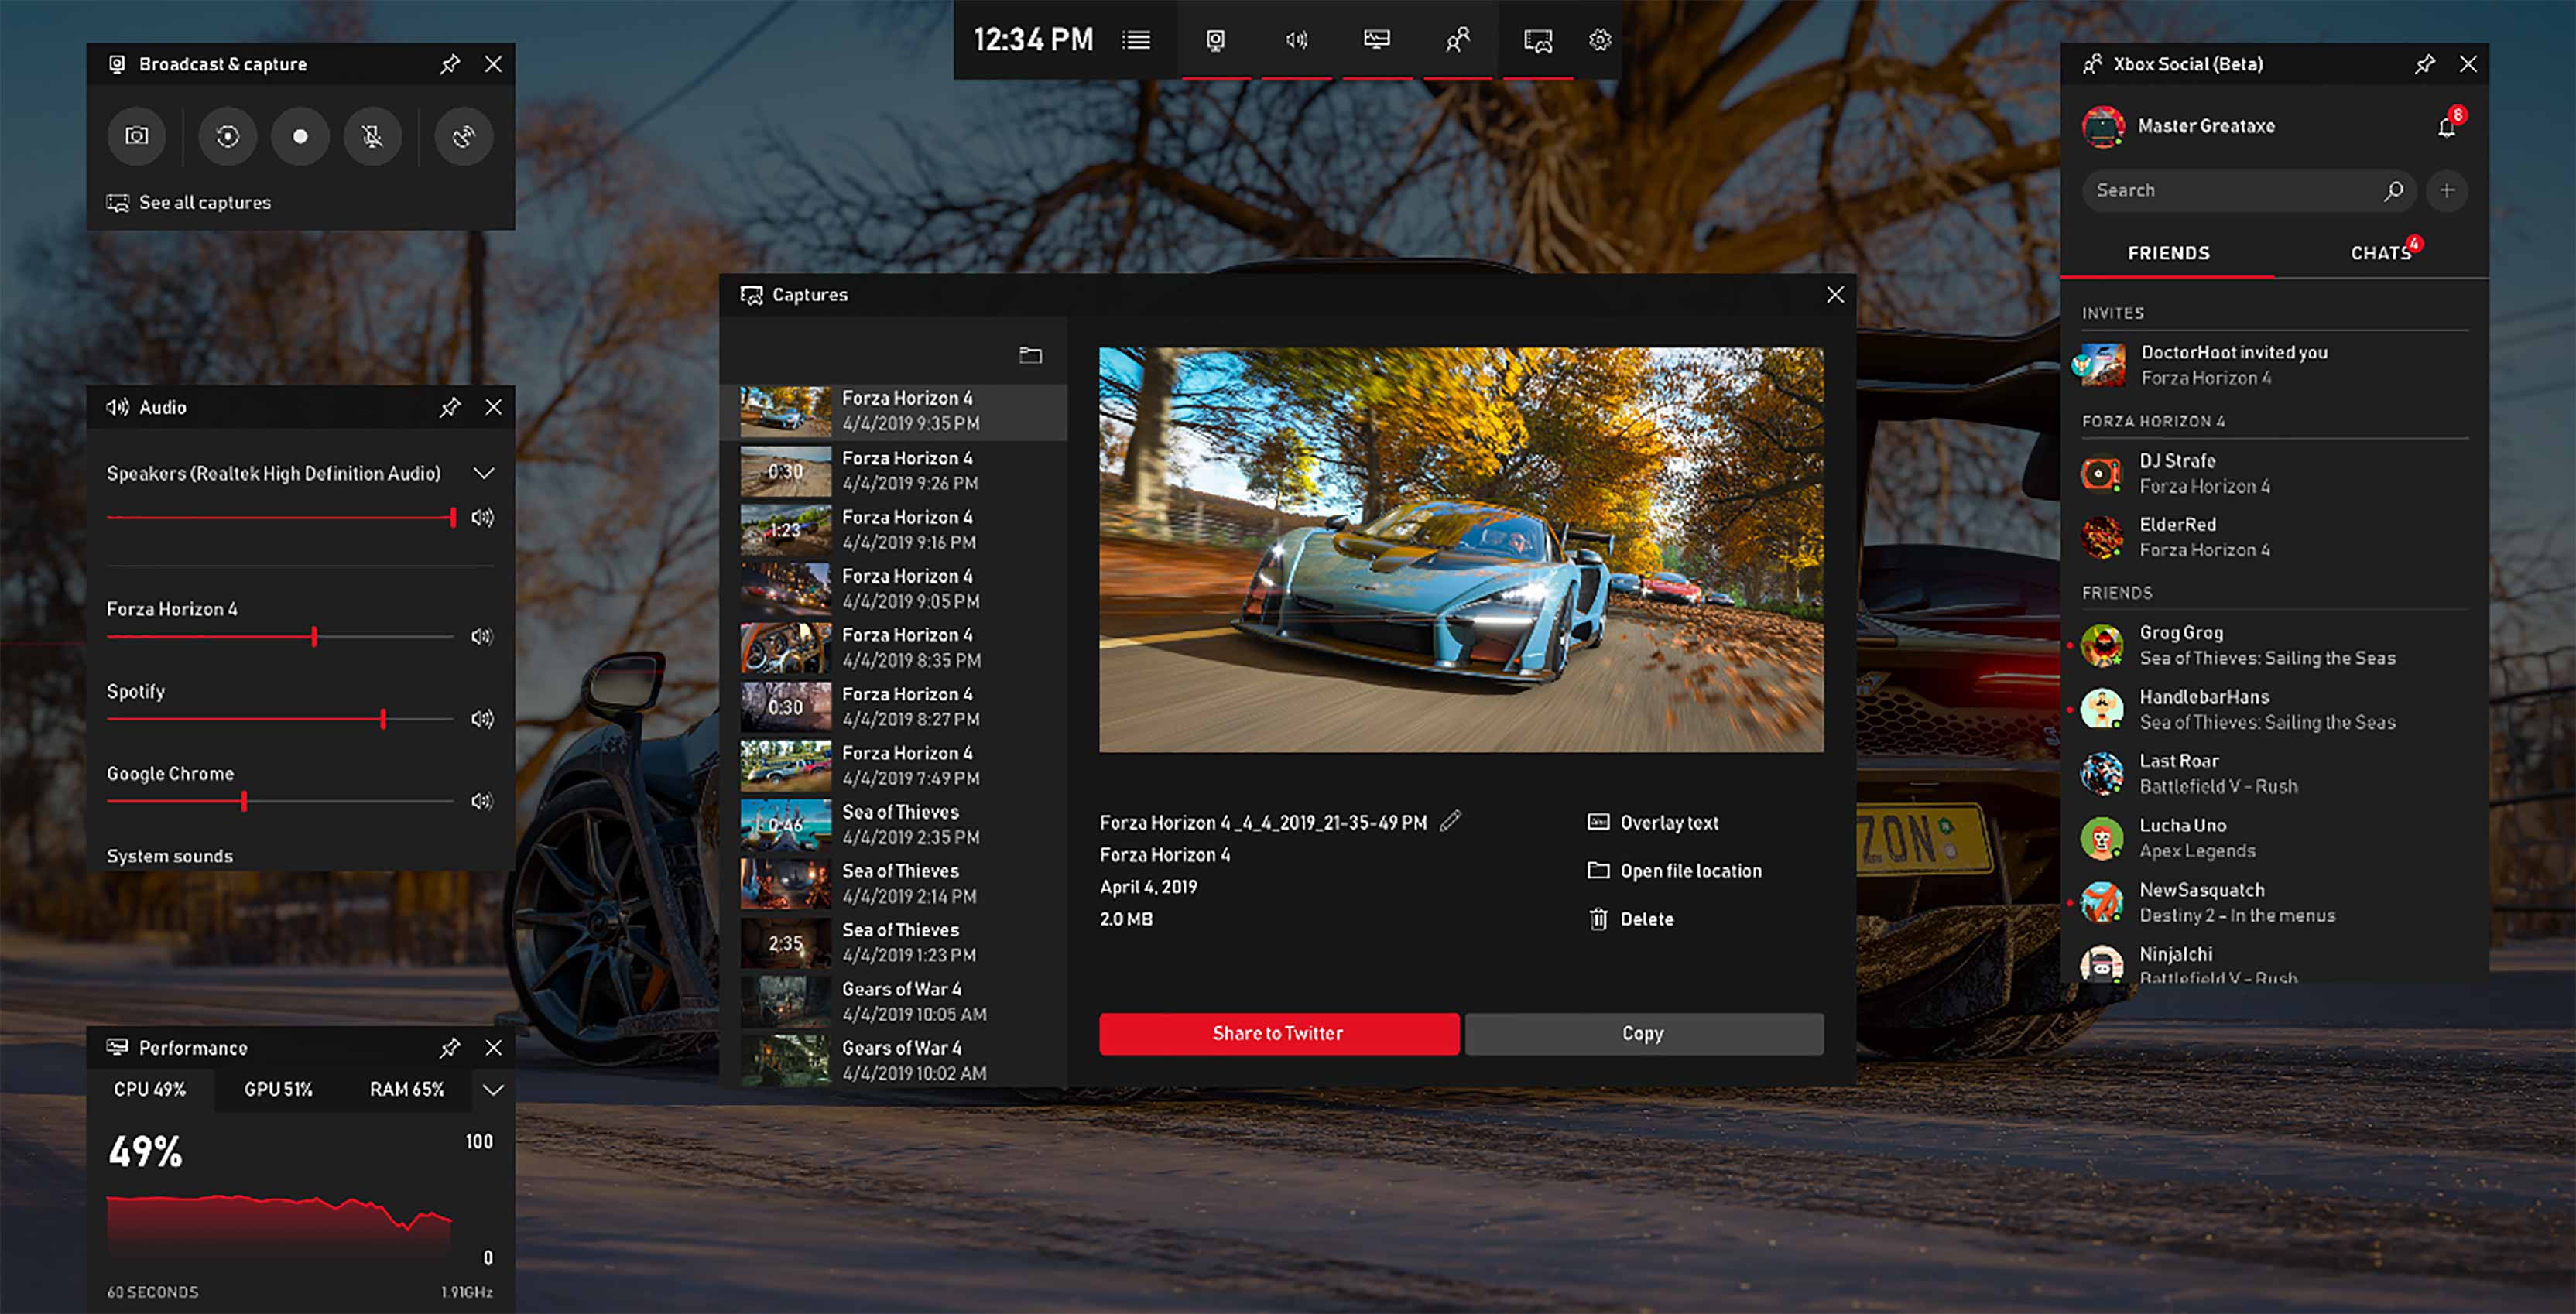The image size is (2576, 1314).
Task: Select Forza Horizon 4 capture from 9:35 PM
Action: pyautogui.click(x=894, y=411)
